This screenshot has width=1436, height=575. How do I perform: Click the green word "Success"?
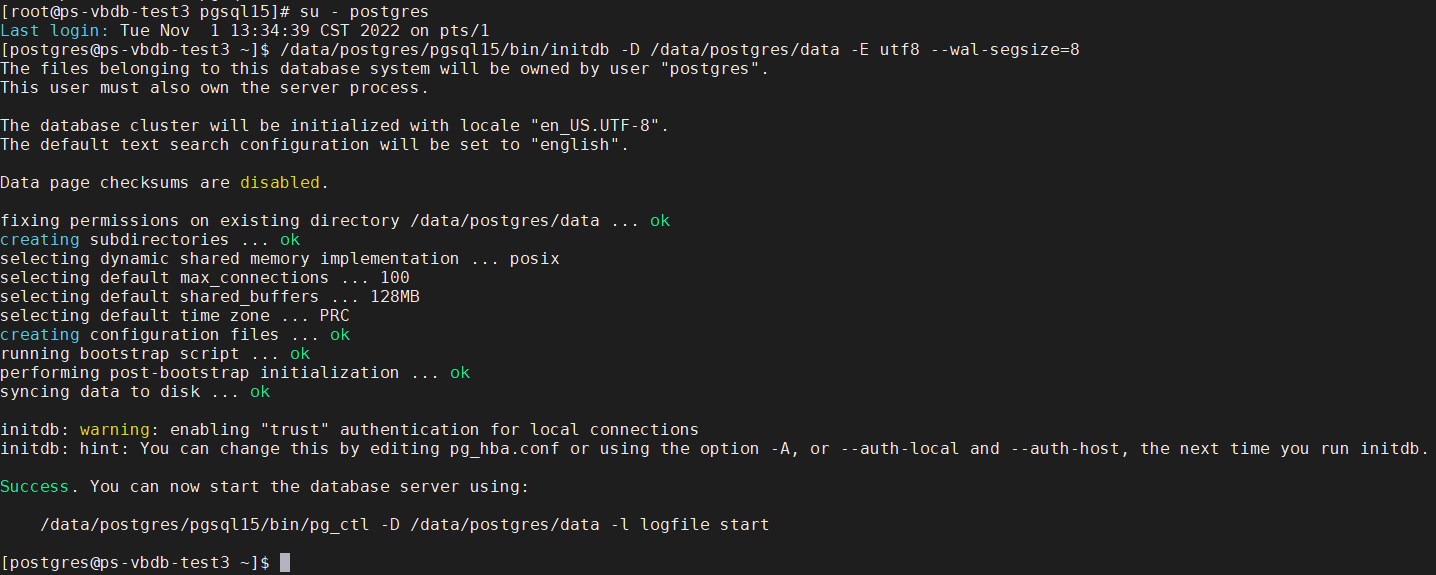(x=34, y=487)
